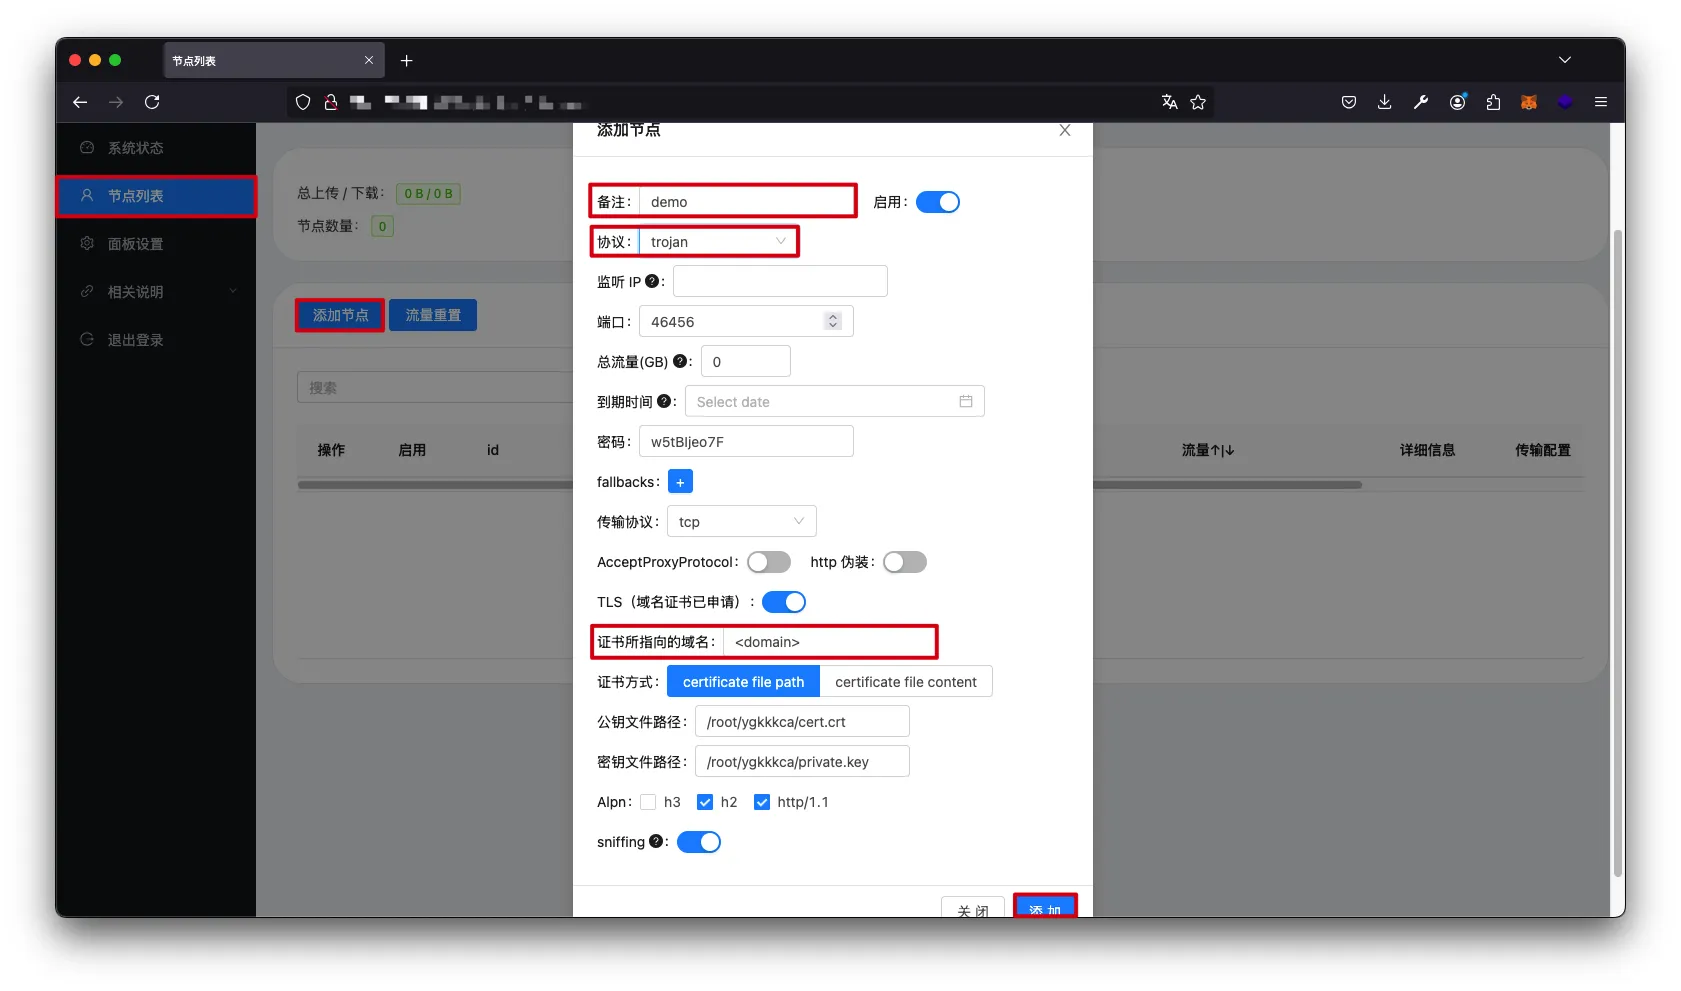Open 面板设置 in the sidebar menu
Image resolution: width=1681 pixels, height=991 pixels.
pyautogui.click(x=135, y=244)
